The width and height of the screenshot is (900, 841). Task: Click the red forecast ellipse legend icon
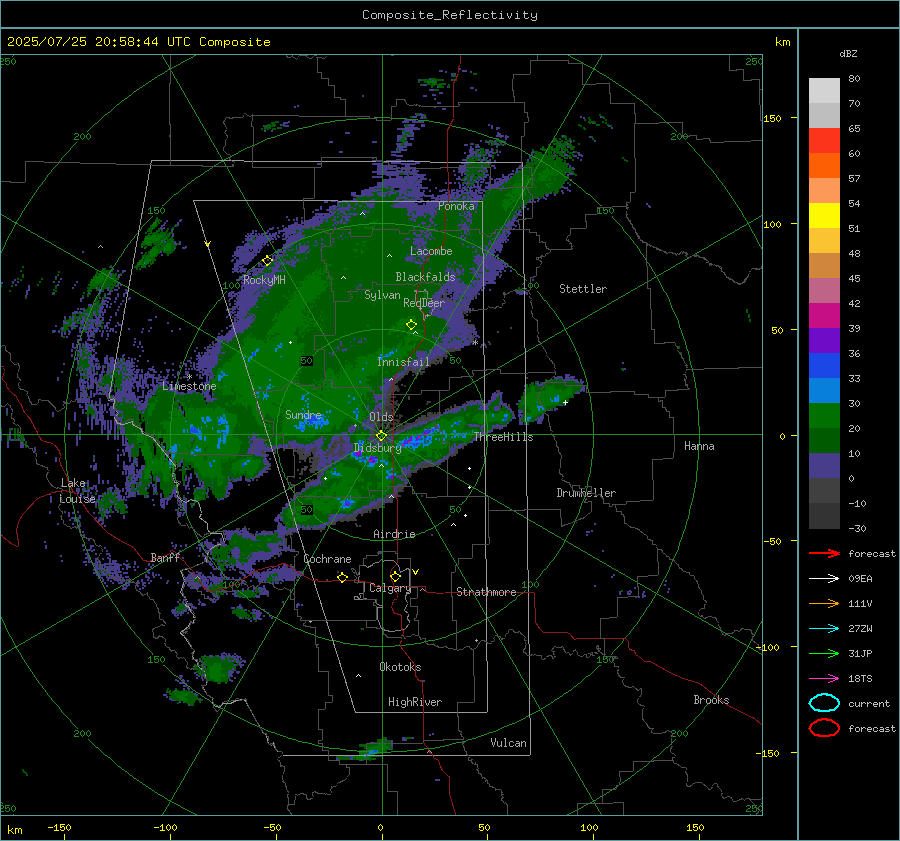(x=824, y=728)
